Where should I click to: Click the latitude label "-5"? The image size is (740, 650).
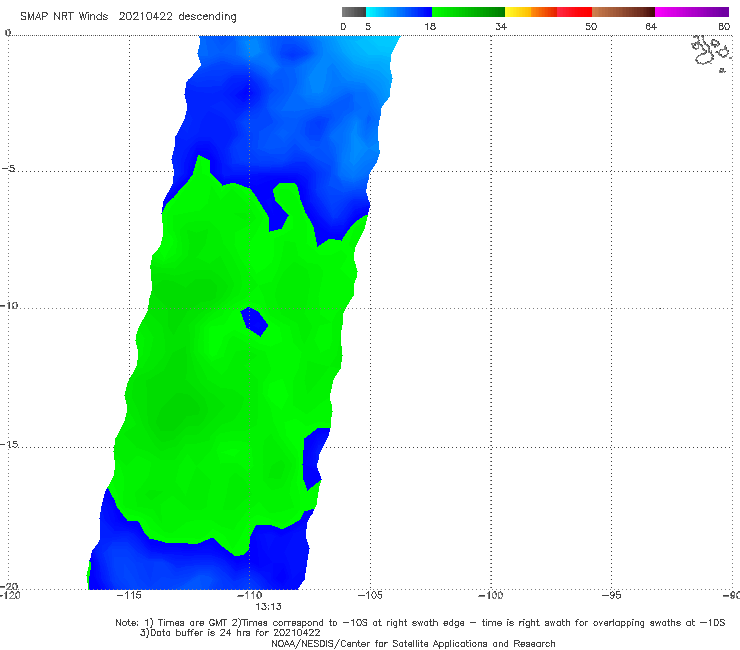[x=9, y=169]
